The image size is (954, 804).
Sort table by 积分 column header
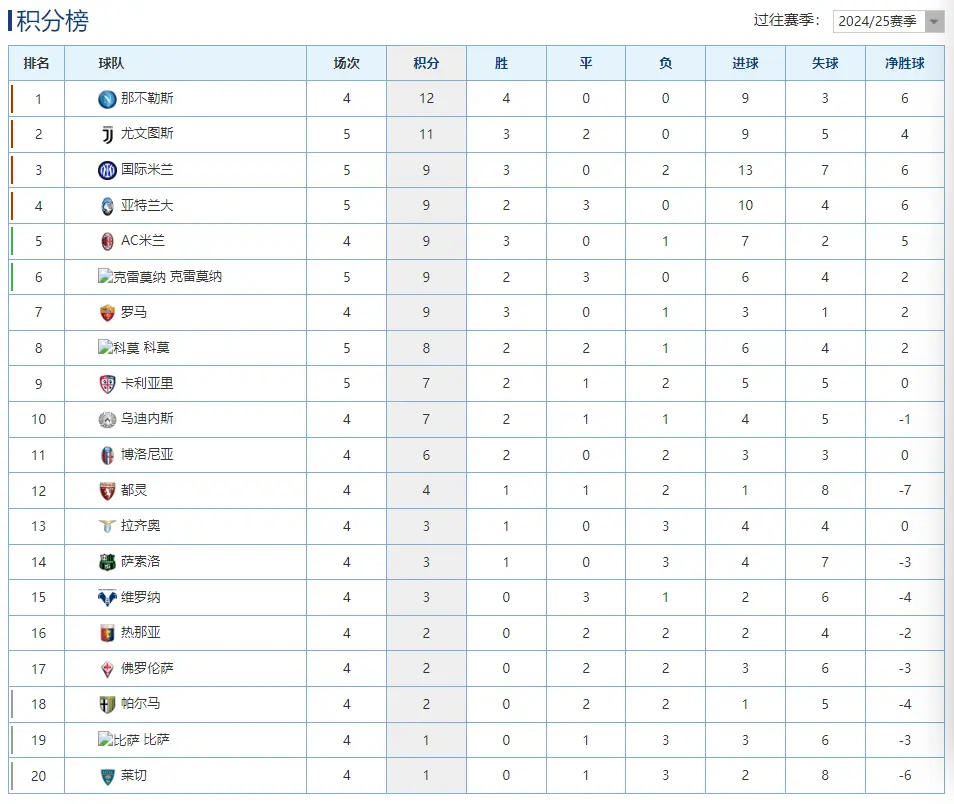tap(426, 63)
